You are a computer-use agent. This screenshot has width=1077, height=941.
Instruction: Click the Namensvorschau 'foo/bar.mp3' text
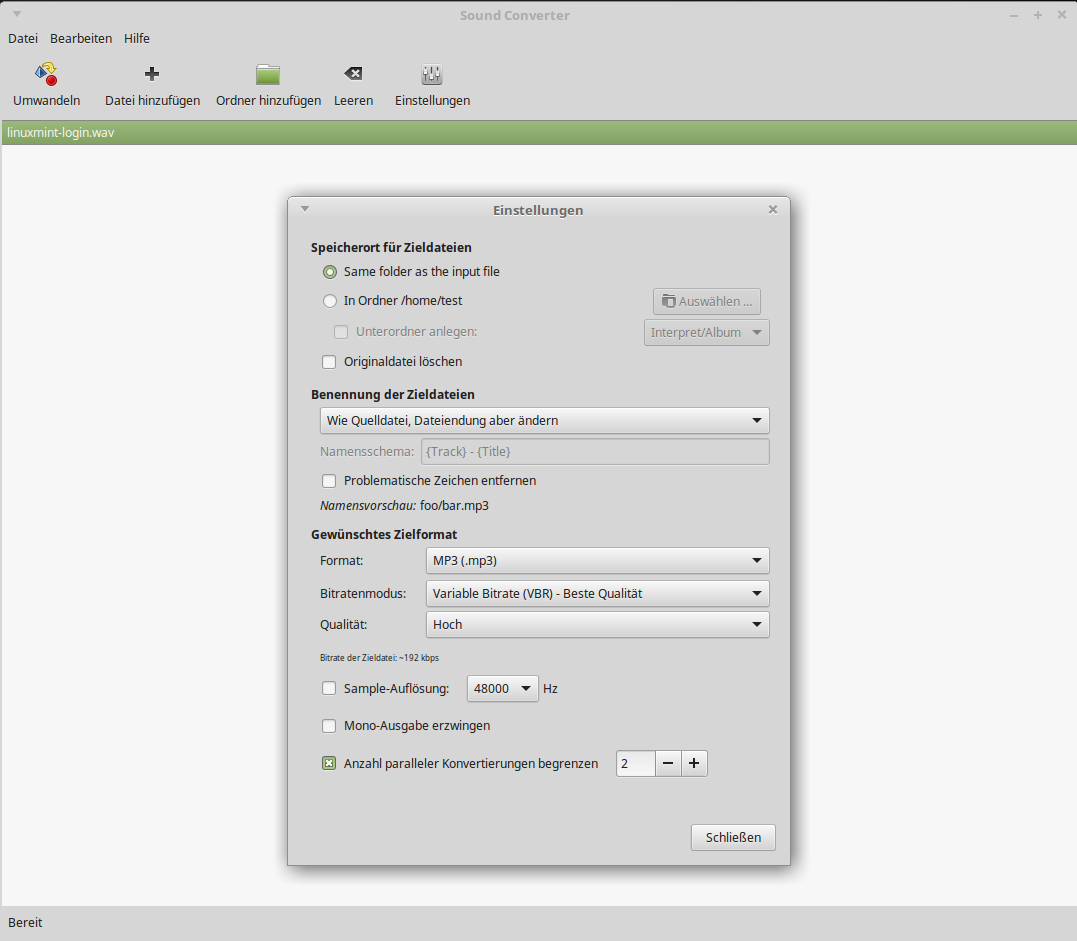pos(454,506)
